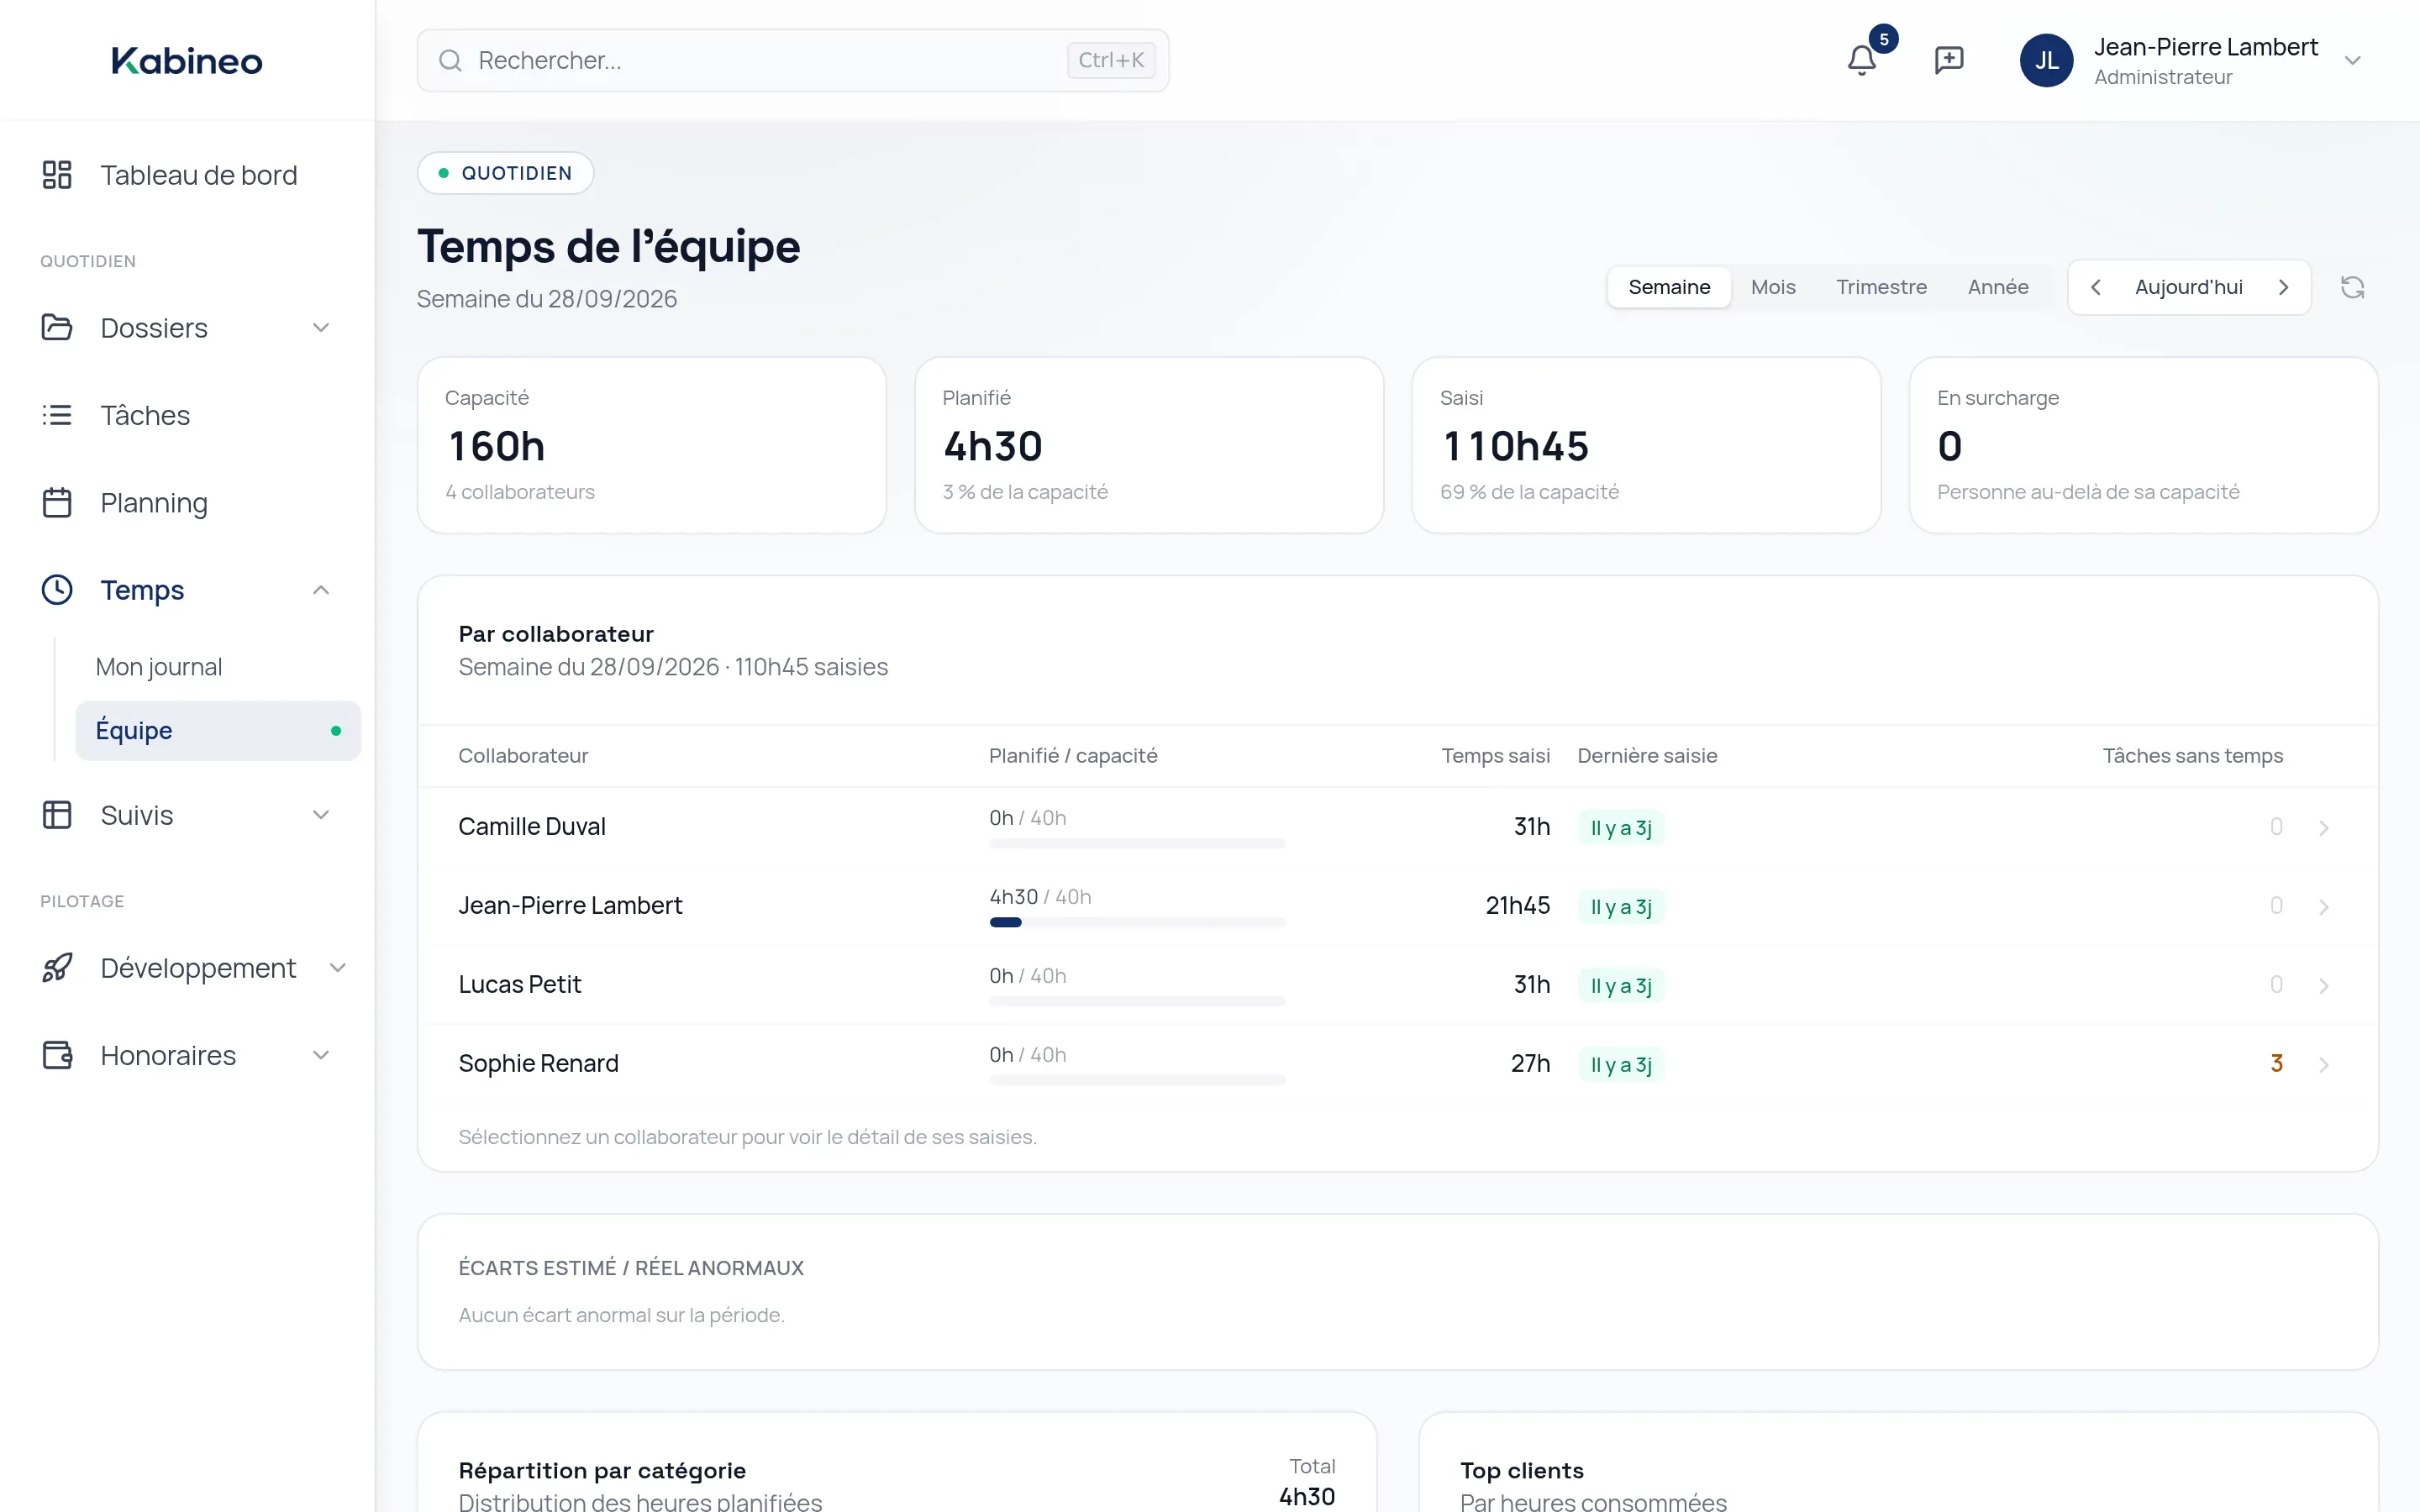This screenshot has height=1512, width=2420.
Task: Click Camille Duval planned capacity bar
Action: (1137, 844)
